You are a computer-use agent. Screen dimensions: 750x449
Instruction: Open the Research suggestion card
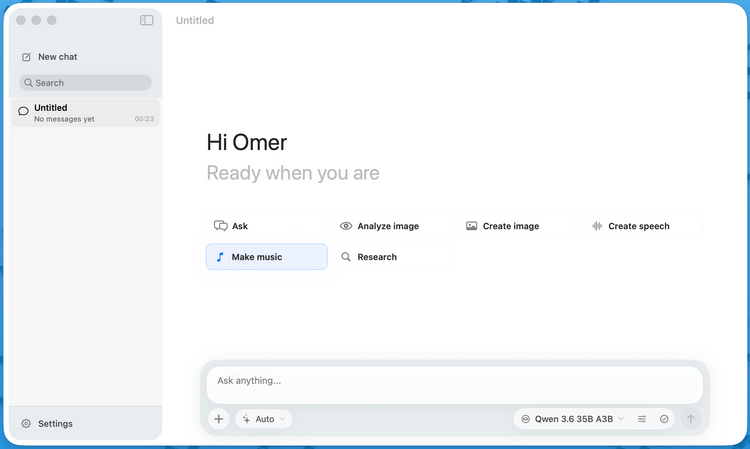(x=392, y=257)
